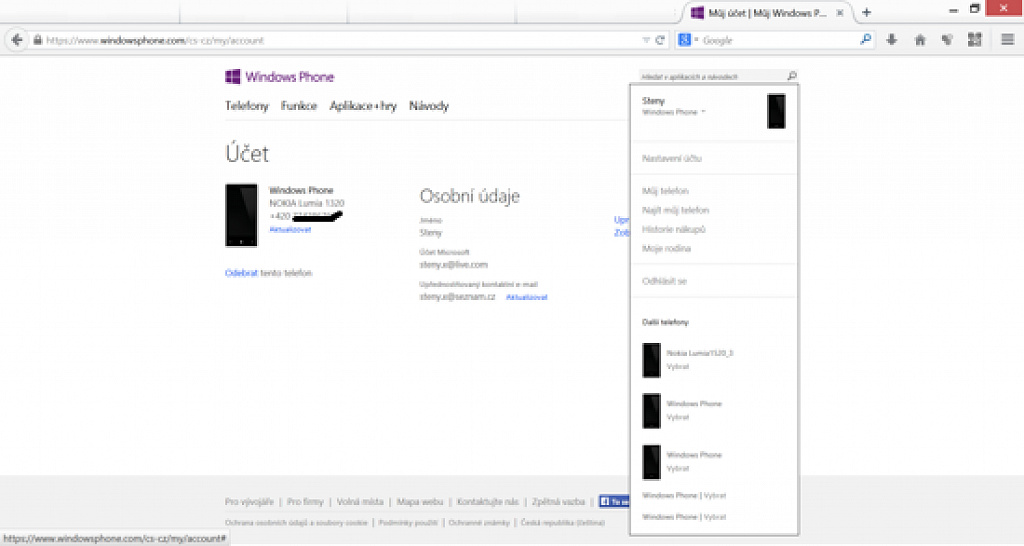This screenshot has height=546, width=1024.
Task: Click the Zob... link beside Steny
Action: coord(622,233)
